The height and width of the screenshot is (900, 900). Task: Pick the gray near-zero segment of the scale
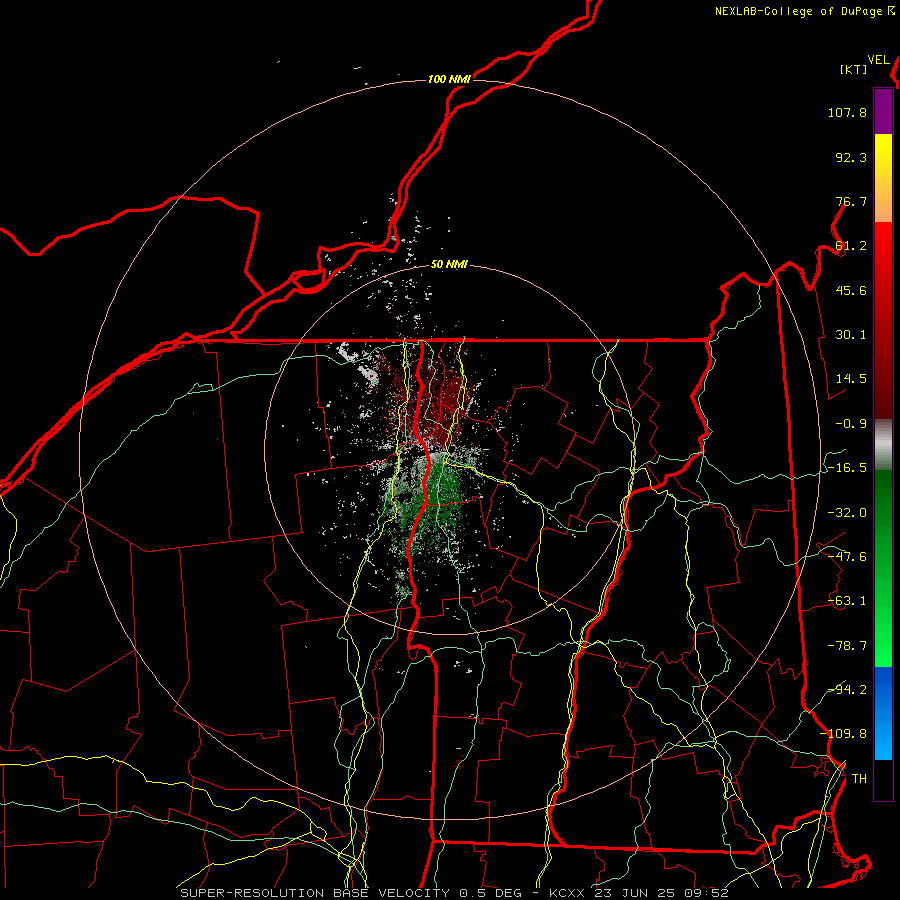coord(883,445)
